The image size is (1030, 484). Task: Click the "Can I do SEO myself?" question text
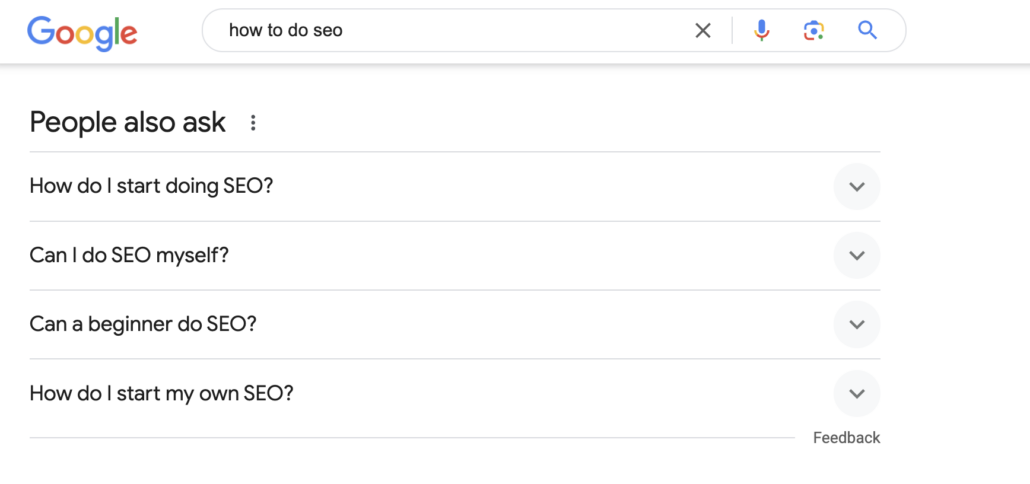pyautogui.click(x=129, y=255)
